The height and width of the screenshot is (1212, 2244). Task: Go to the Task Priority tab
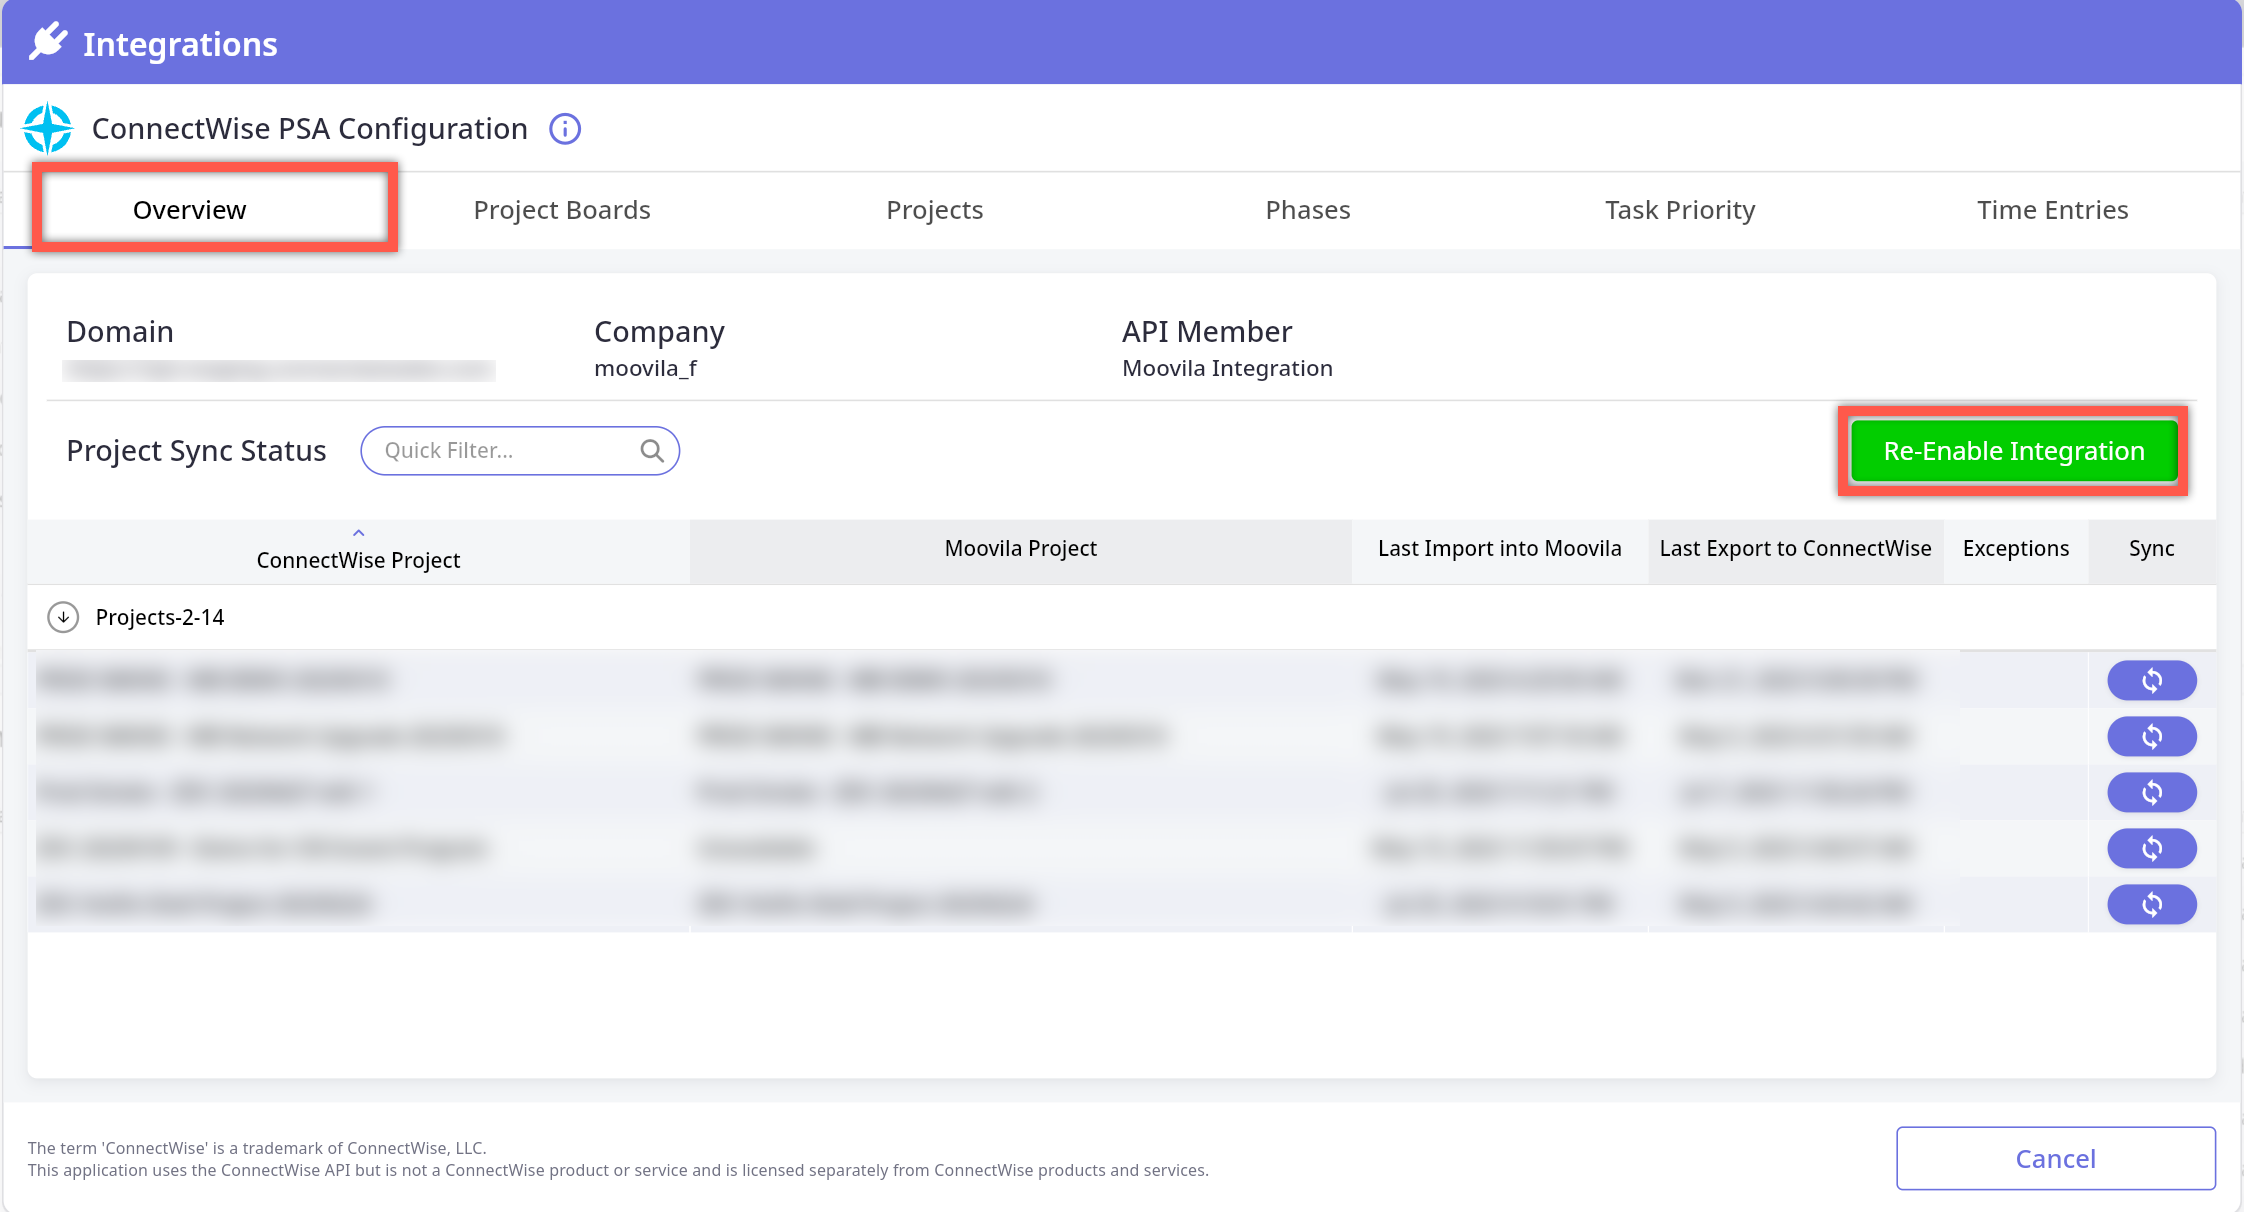(x=1680, y=210)
